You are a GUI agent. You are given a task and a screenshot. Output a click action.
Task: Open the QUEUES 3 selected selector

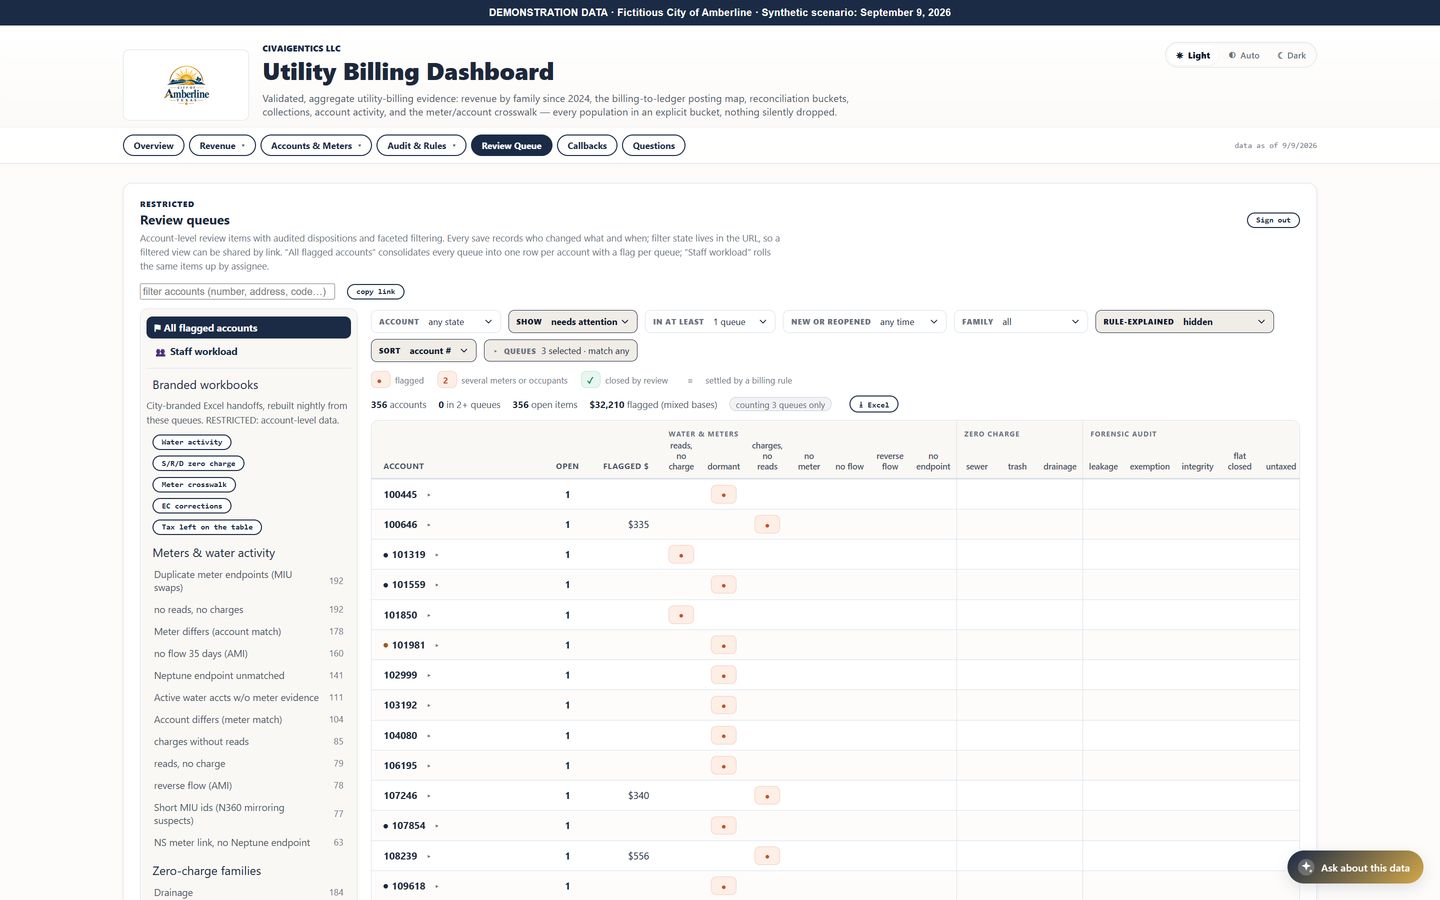pos(561,351)
